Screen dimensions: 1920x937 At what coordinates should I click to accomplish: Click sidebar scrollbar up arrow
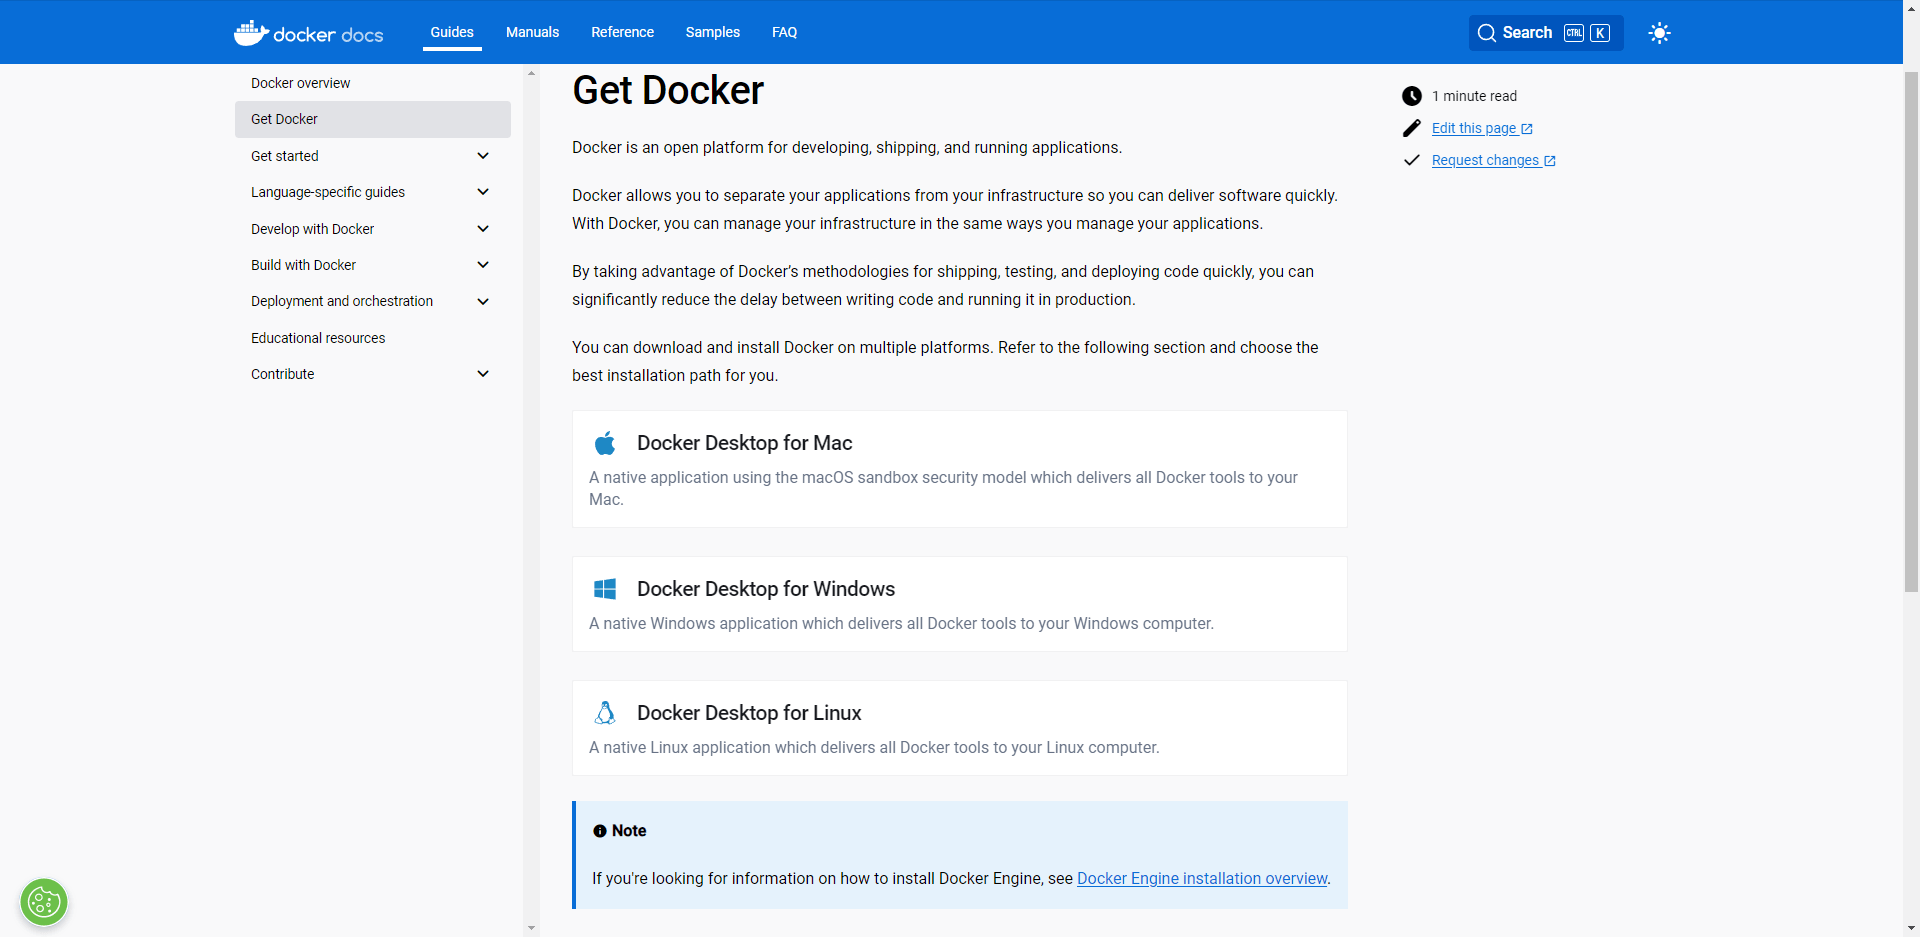531,73
